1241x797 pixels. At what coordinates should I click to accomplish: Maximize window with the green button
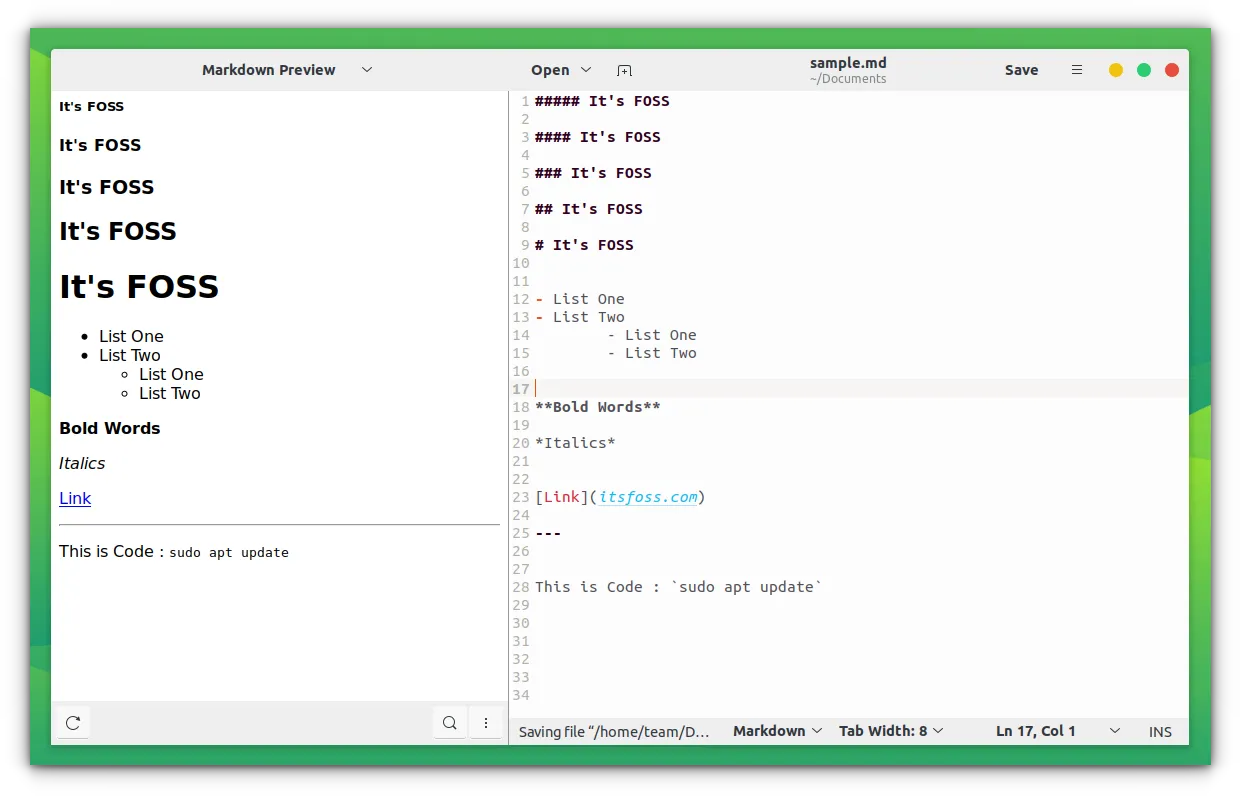(1144, 70)
